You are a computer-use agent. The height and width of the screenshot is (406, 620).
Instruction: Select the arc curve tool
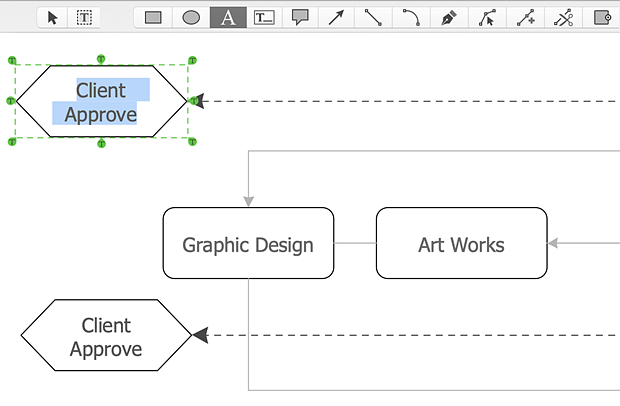[411, 17]
